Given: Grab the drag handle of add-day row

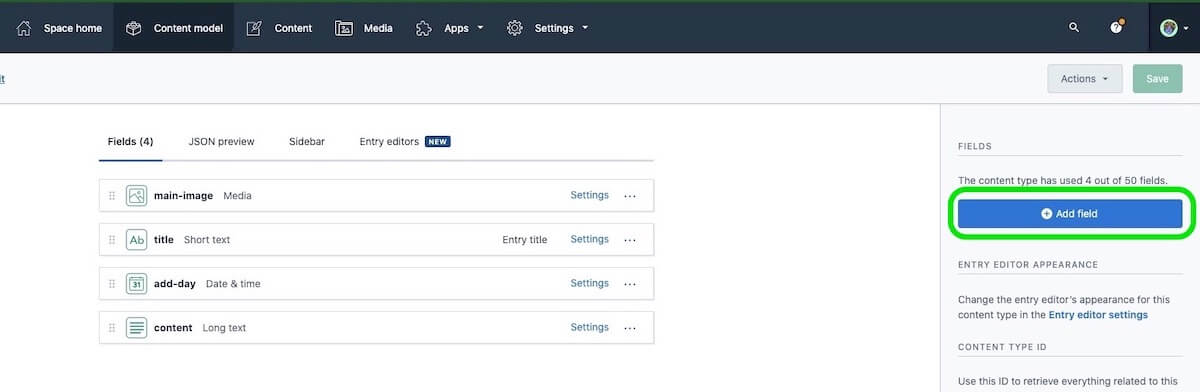Looking at the screenshot, I should coord(112,284).
